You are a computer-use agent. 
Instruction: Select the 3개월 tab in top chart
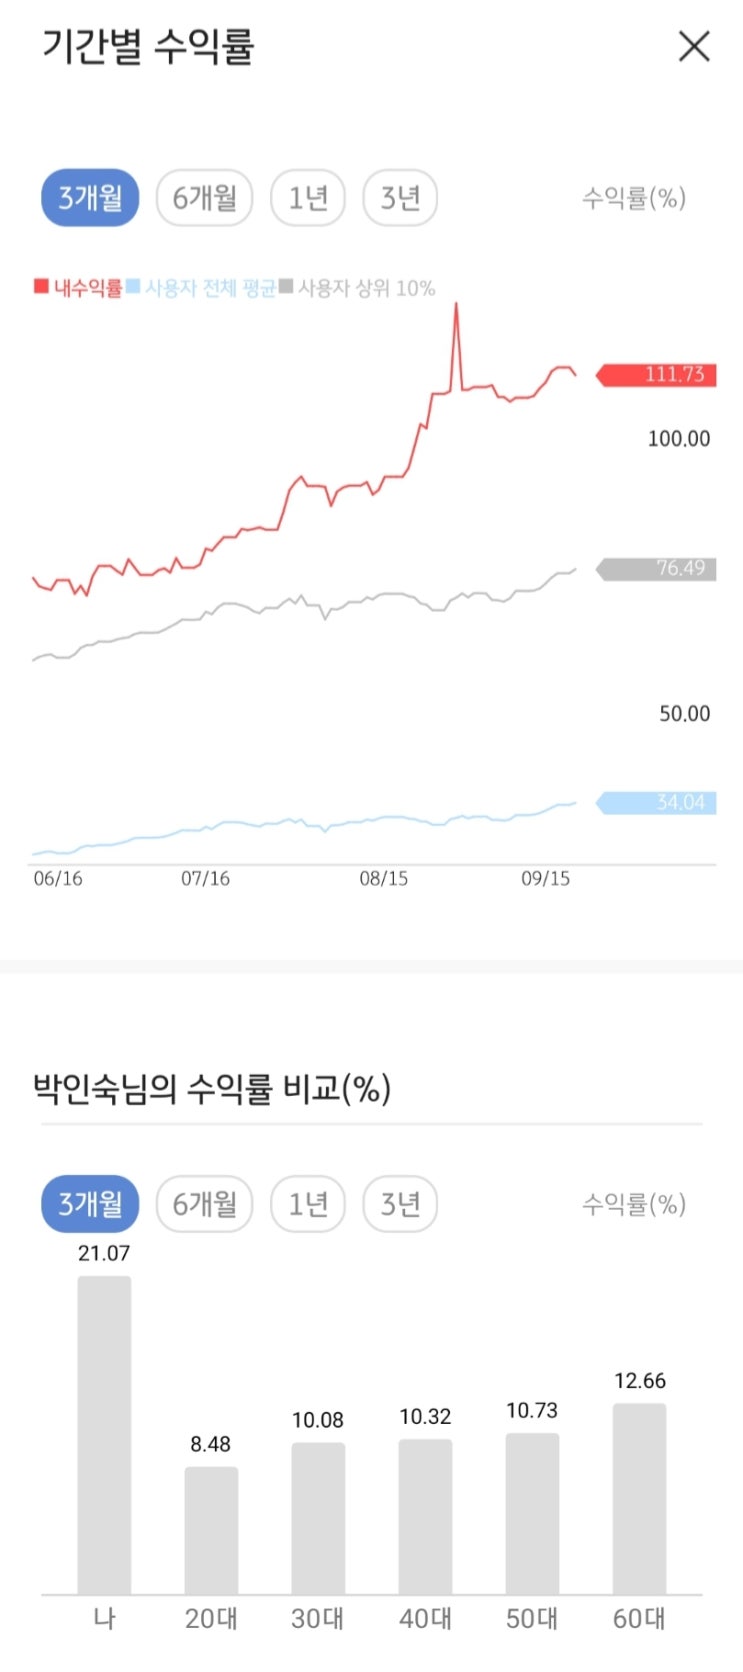pyautogui.click(x=90, y=198)
